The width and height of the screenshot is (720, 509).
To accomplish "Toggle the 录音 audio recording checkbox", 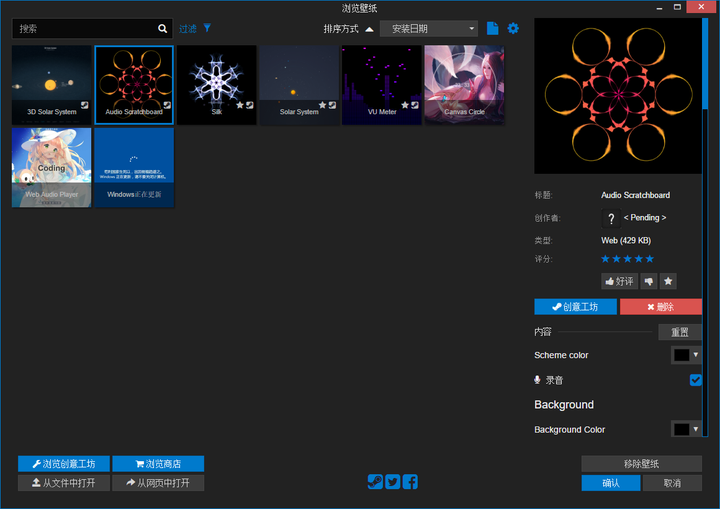I will pyautogui.click(x=696, y=380).
